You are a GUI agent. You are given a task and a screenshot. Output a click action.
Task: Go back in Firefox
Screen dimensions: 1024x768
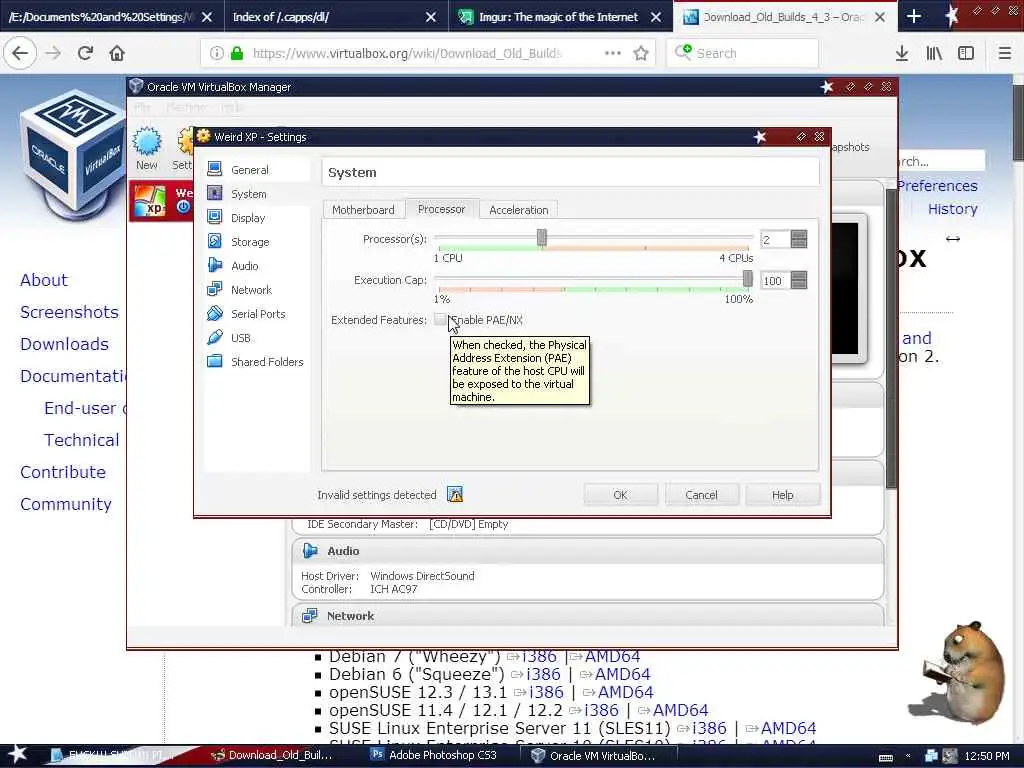point(20,53)
